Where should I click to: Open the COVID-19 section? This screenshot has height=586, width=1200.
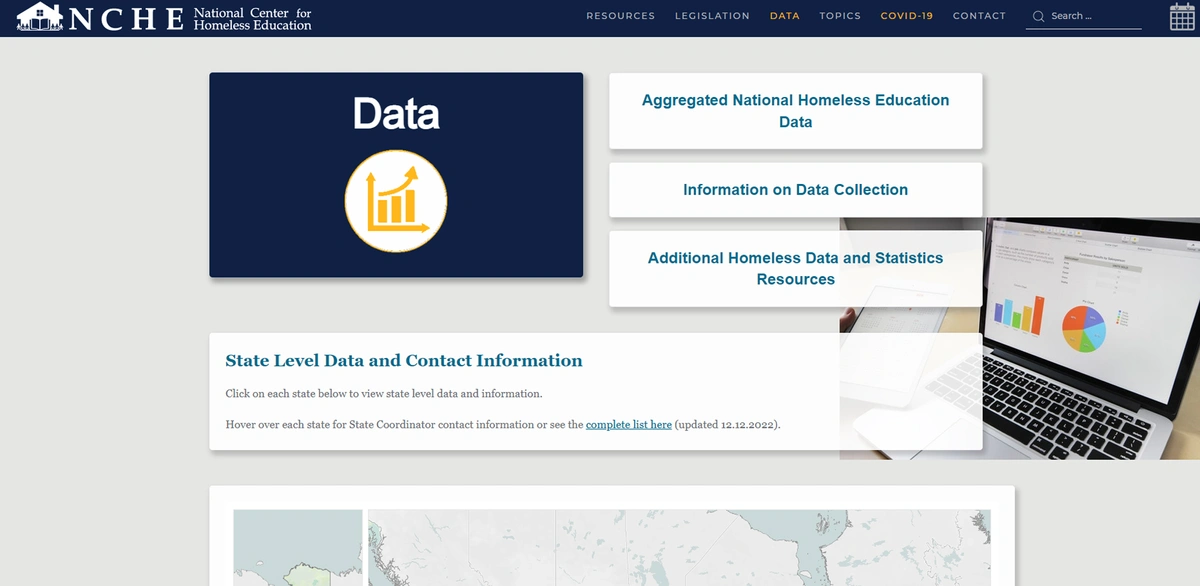[x=906, y=16]
